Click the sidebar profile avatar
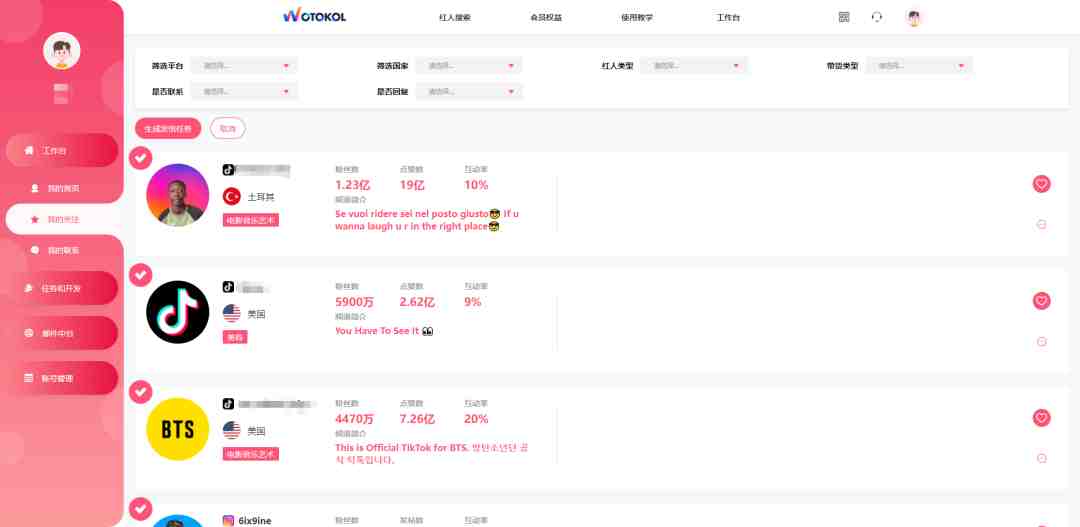 pyautogui.click(x=62, y=51)
